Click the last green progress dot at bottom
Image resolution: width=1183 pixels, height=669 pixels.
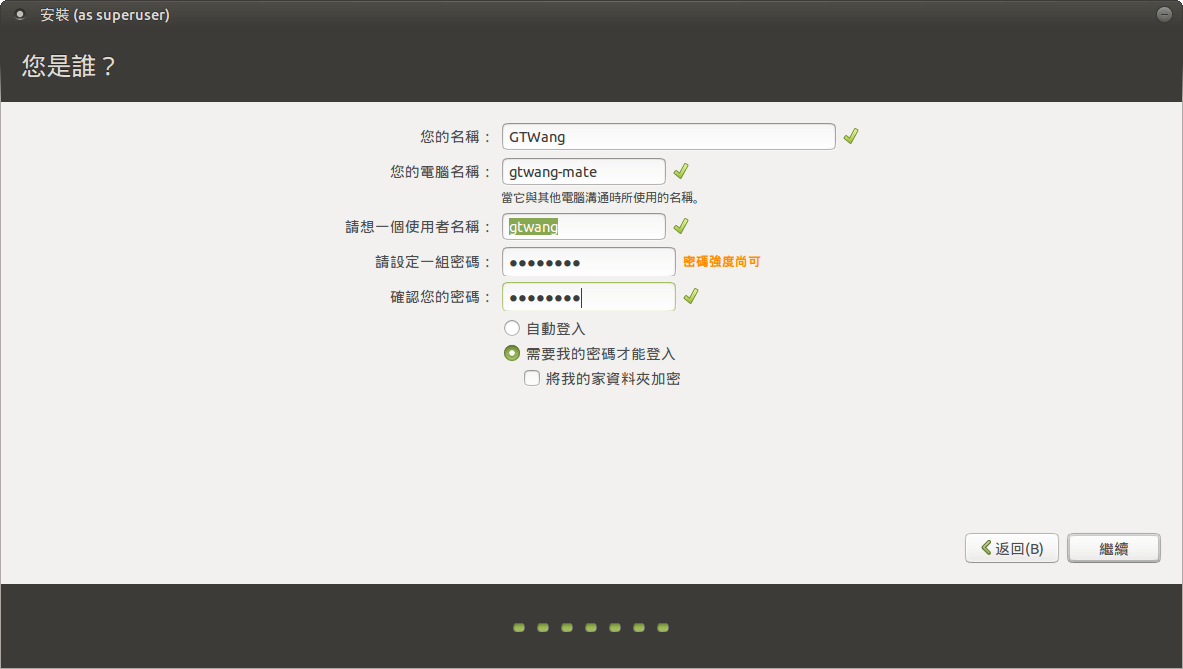663,628
